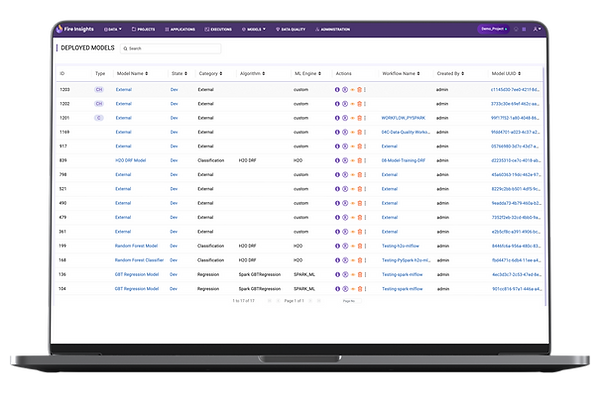Click the circled purple icon in row 490
The image size is (599, 393).
pyautogui.click(x=345, y=203)
